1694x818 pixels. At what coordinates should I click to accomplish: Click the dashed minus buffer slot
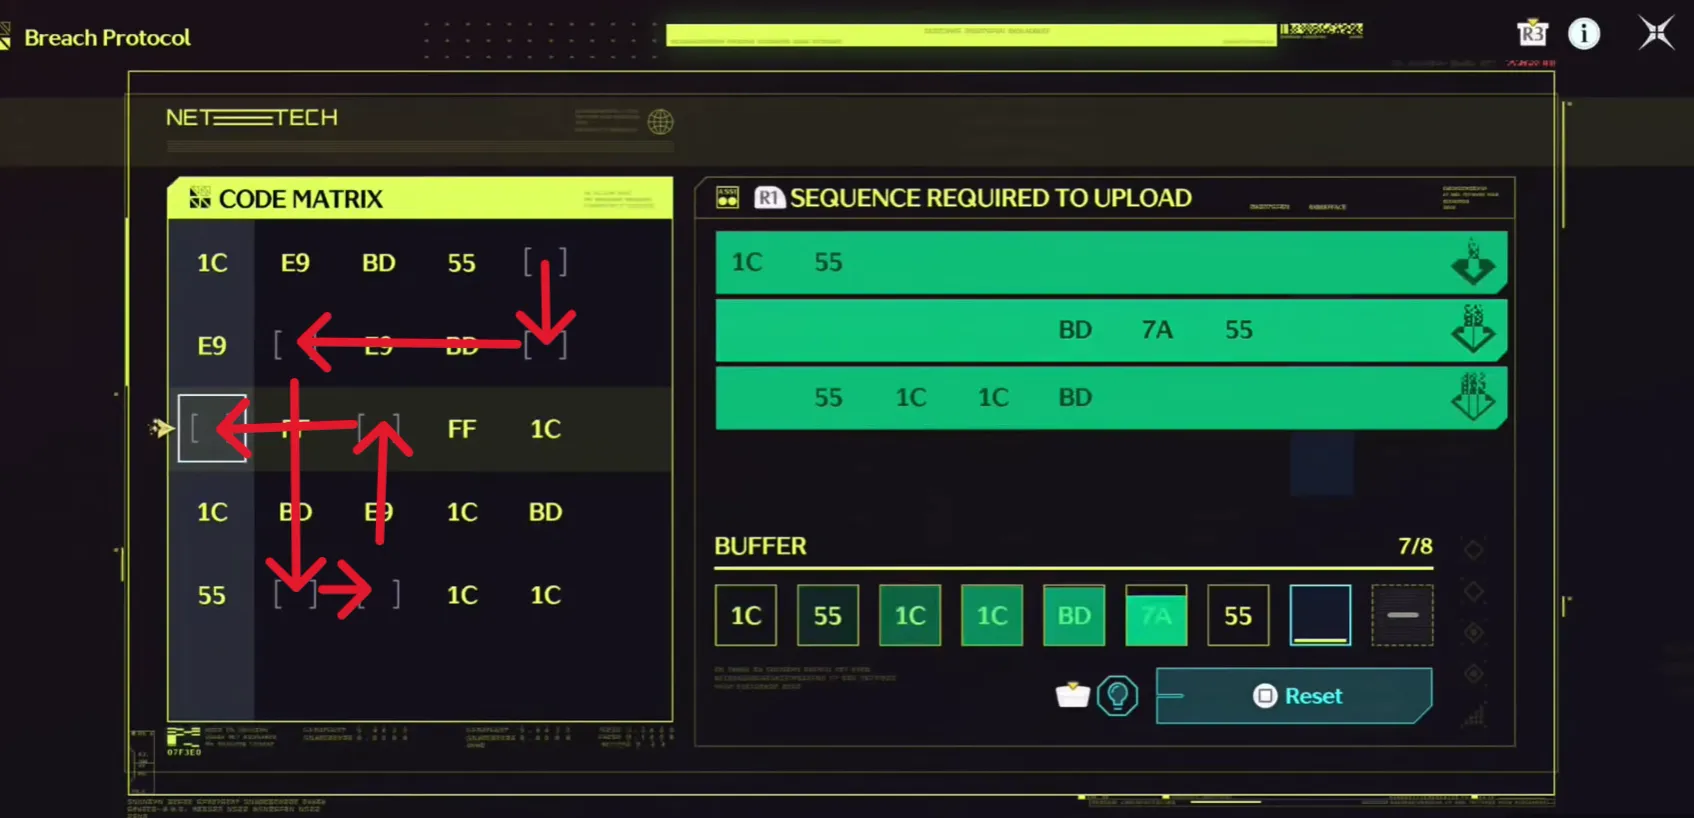pos(1402,615)
